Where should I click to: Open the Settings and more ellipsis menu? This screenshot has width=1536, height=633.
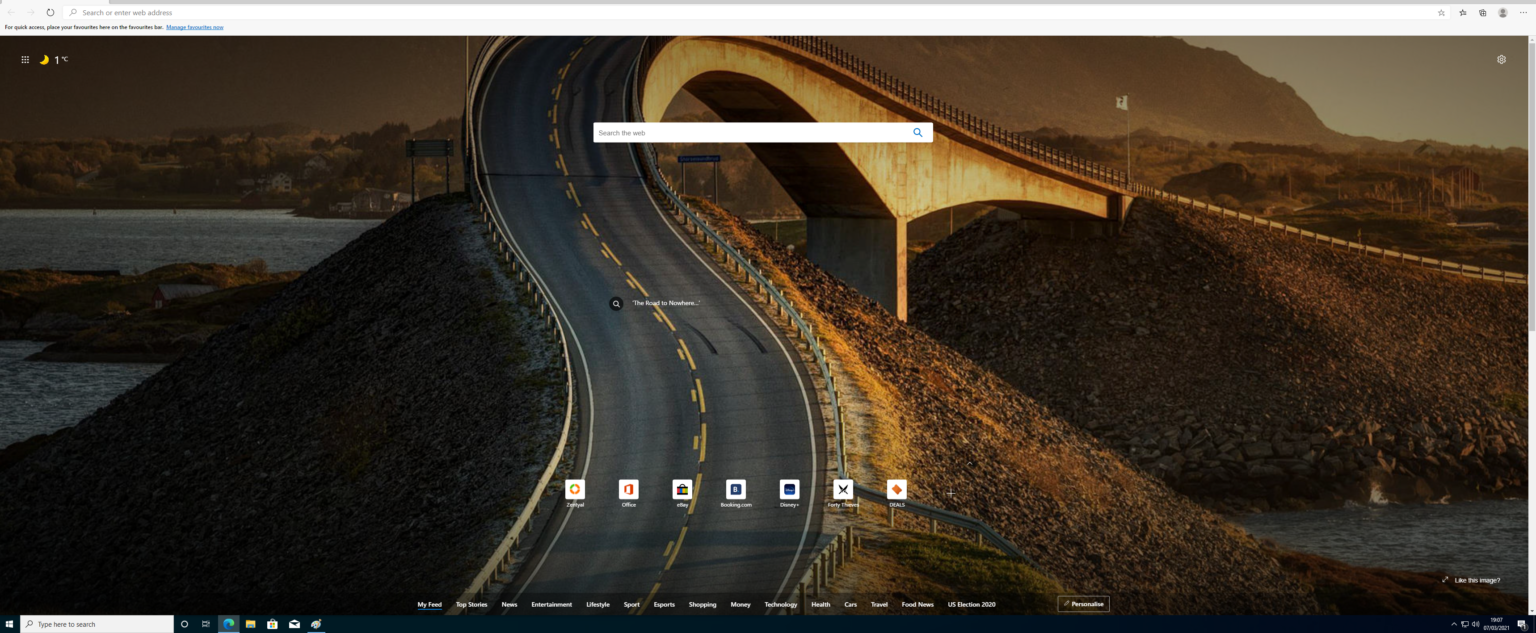click(x=1521, y=11)
